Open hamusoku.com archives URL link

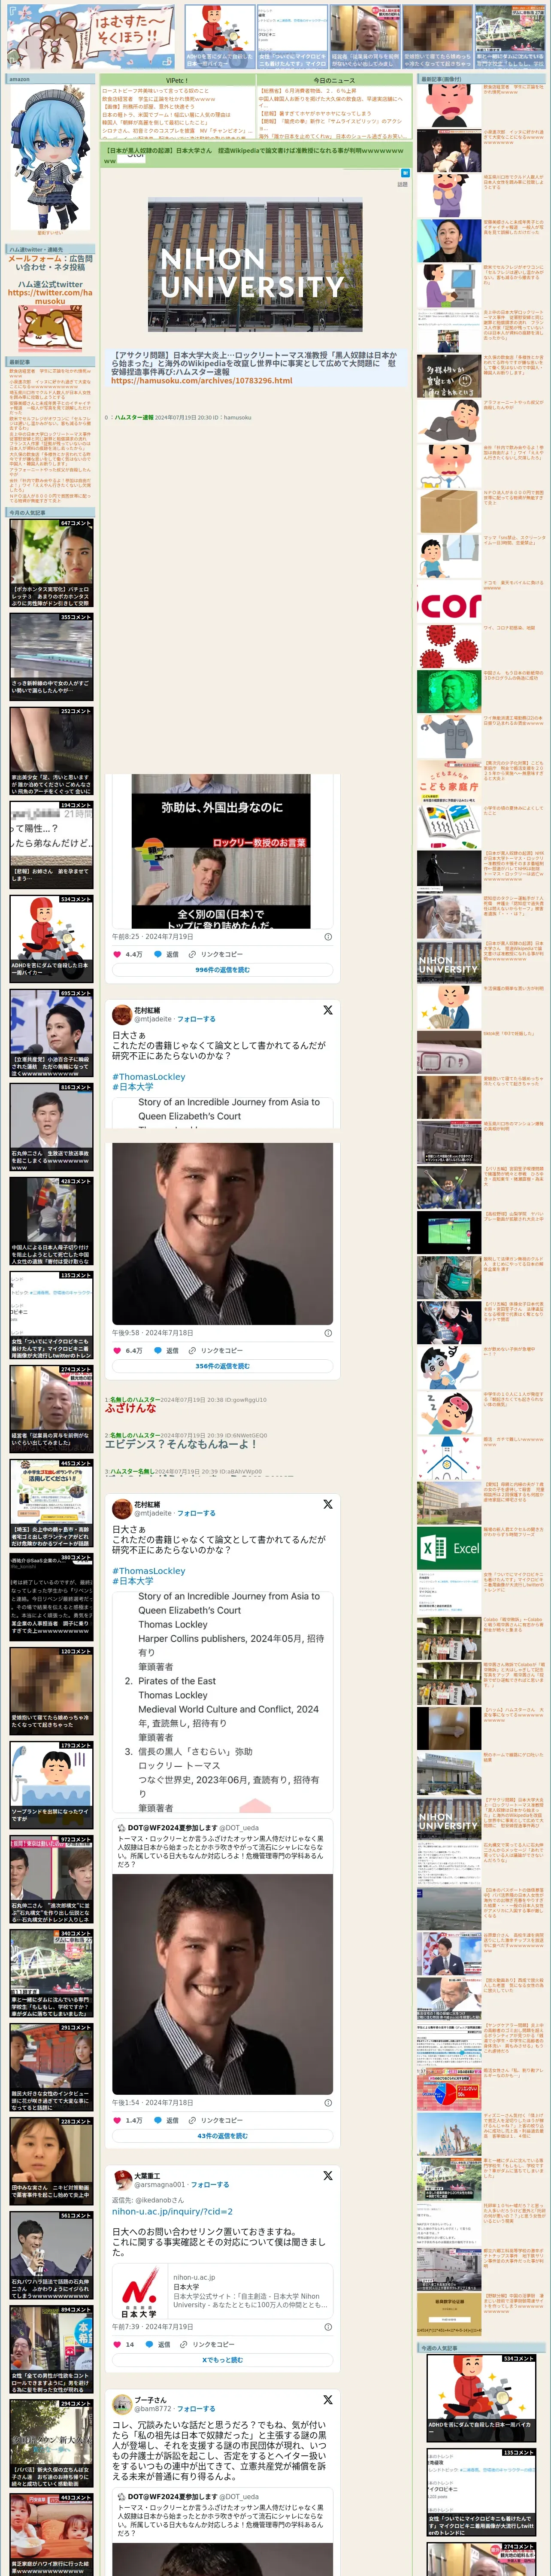click(x=202, y=380)
